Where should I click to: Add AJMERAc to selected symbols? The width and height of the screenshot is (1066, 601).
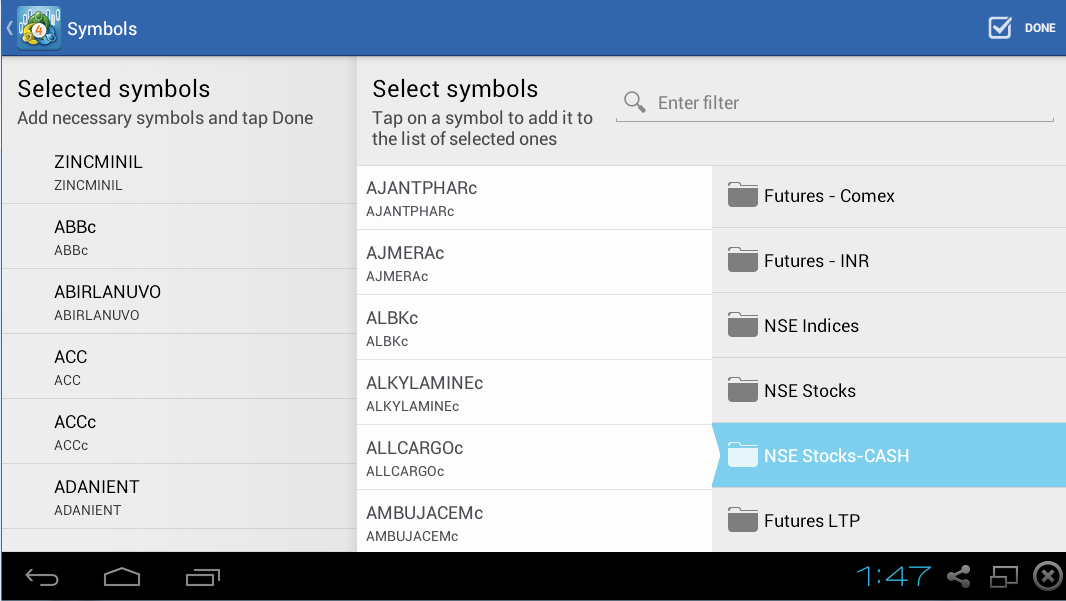point(534,262)
